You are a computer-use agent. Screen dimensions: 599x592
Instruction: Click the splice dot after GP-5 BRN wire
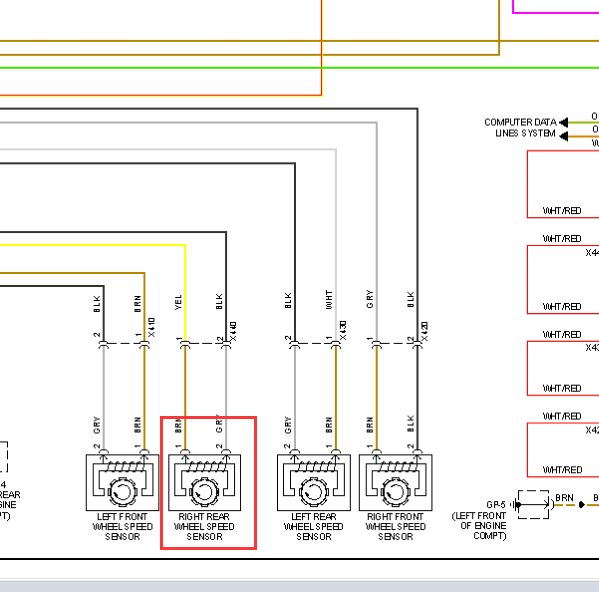pyautogui.click(x=581, y=505)
